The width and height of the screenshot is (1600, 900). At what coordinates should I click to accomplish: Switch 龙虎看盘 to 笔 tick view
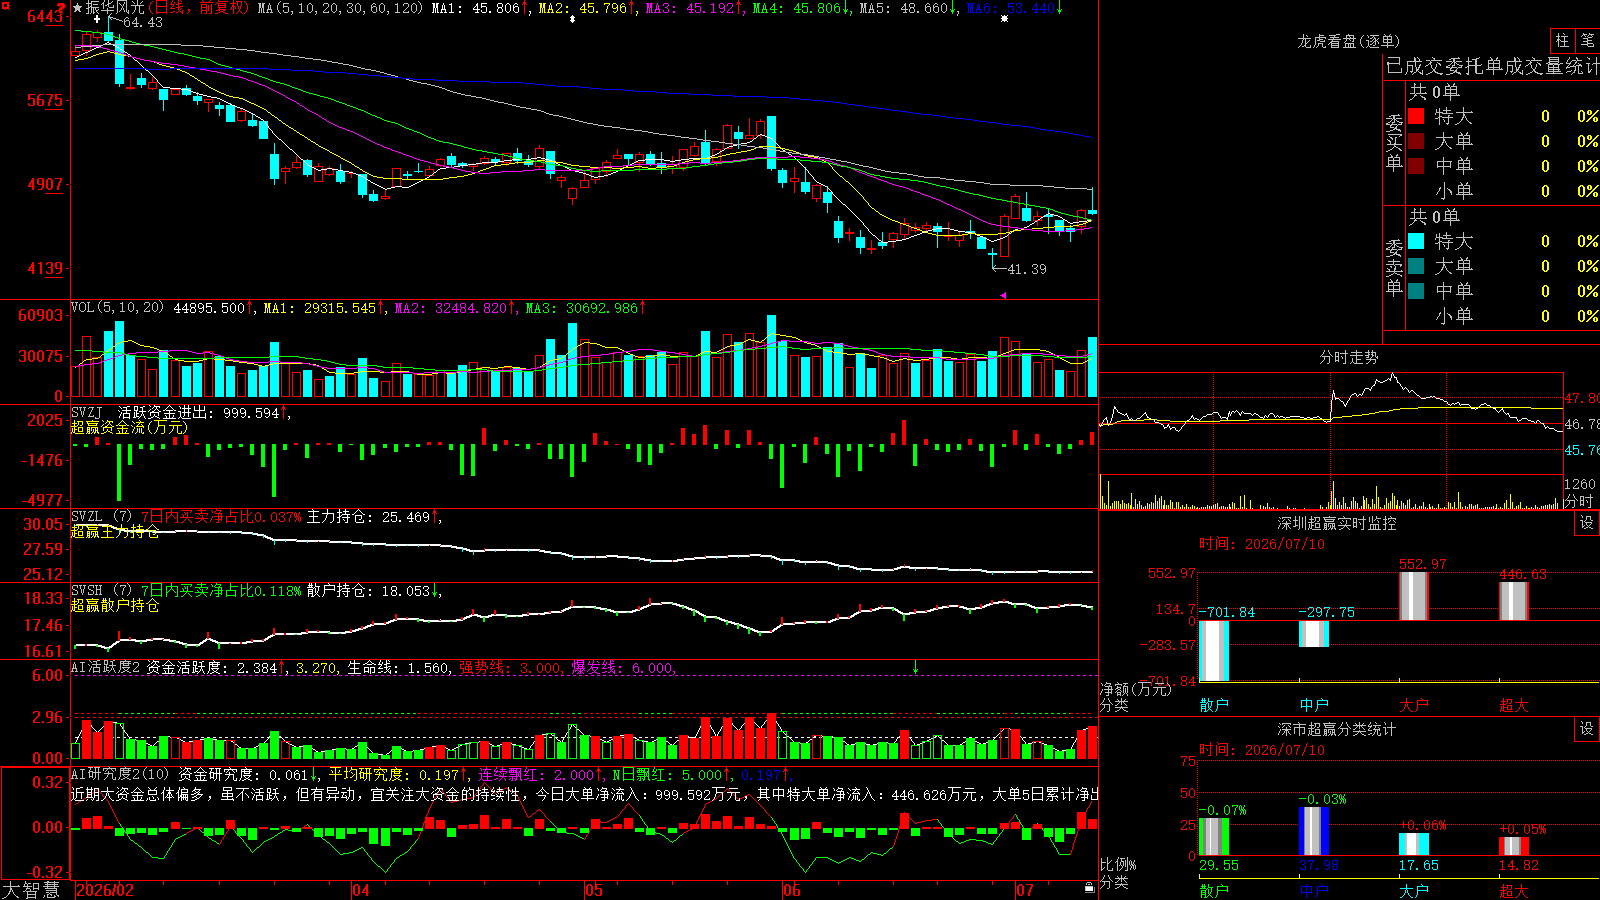(1587, 40)
